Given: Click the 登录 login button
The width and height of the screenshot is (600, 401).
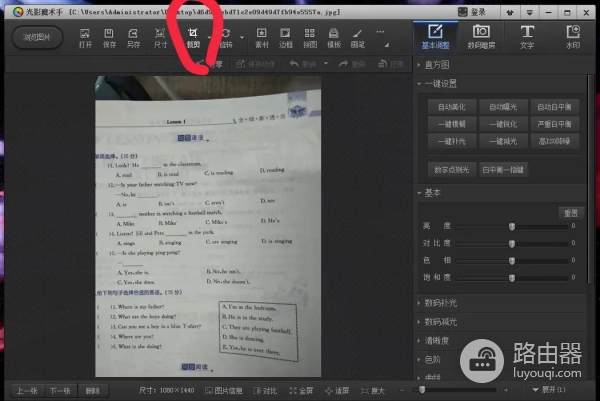Looking at the screenshot, I should click(472, 12).
